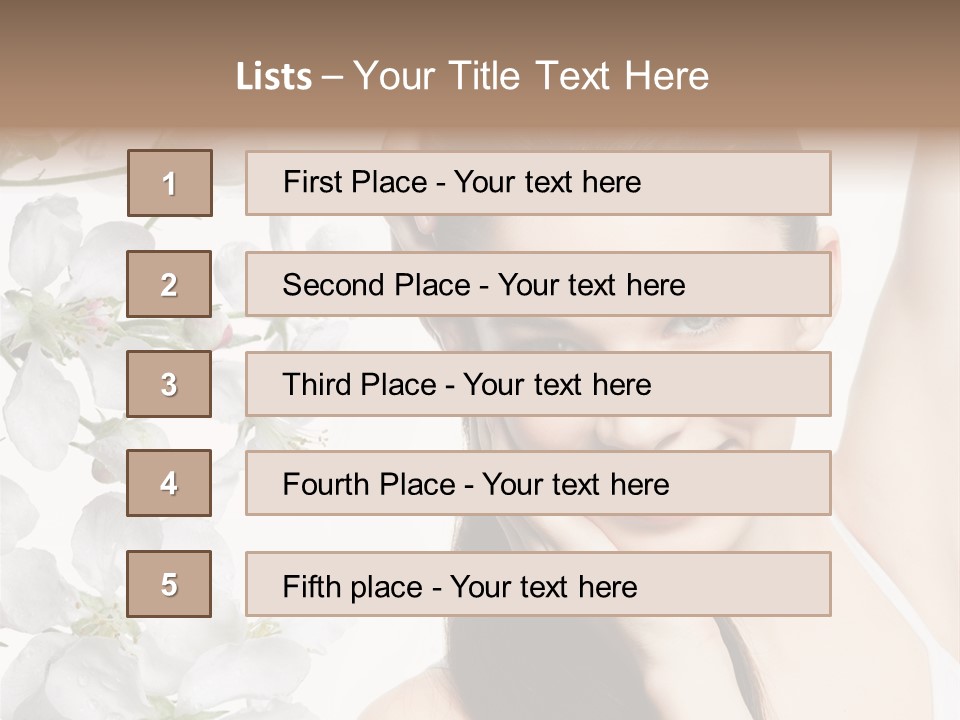Click the Second Place text bar

click(x=538, y=284)
